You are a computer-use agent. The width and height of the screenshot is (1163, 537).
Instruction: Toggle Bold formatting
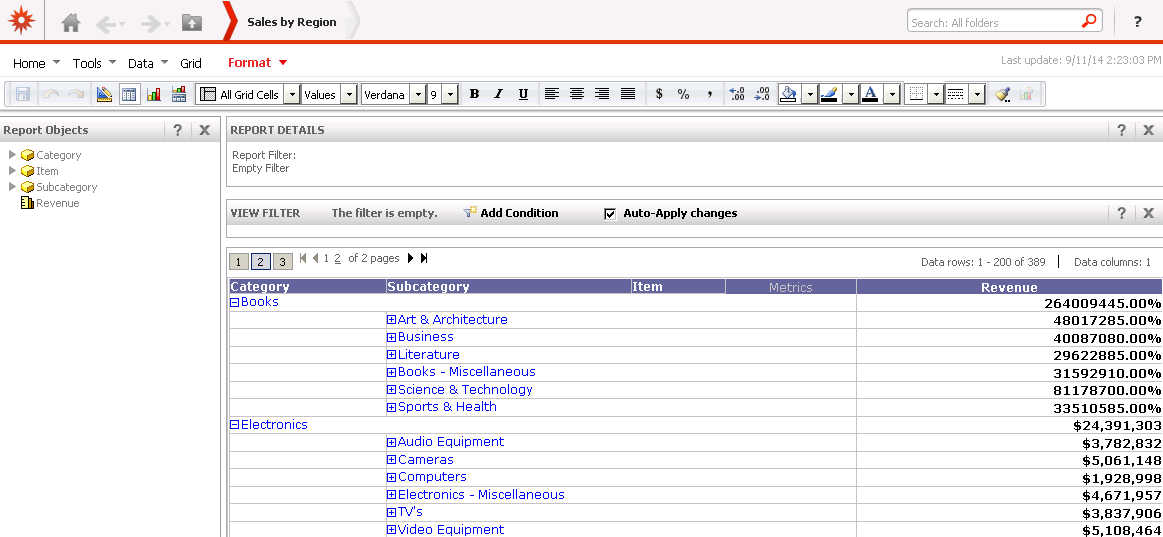pyautogui.click(x=475, y=94)
